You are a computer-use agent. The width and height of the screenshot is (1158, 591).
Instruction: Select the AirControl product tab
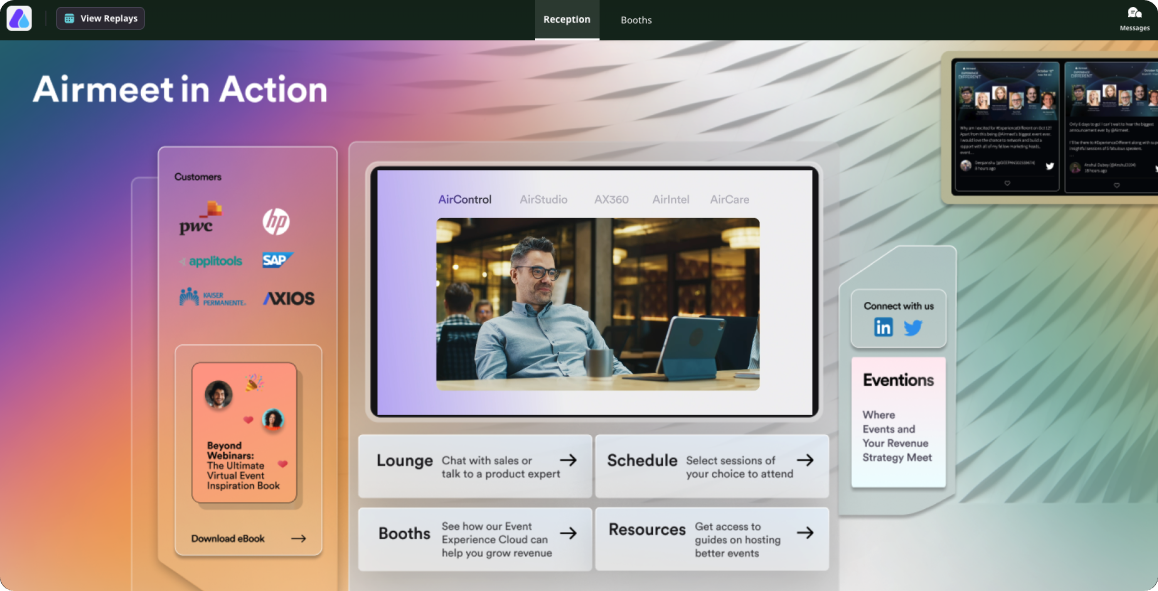(465, 199)
